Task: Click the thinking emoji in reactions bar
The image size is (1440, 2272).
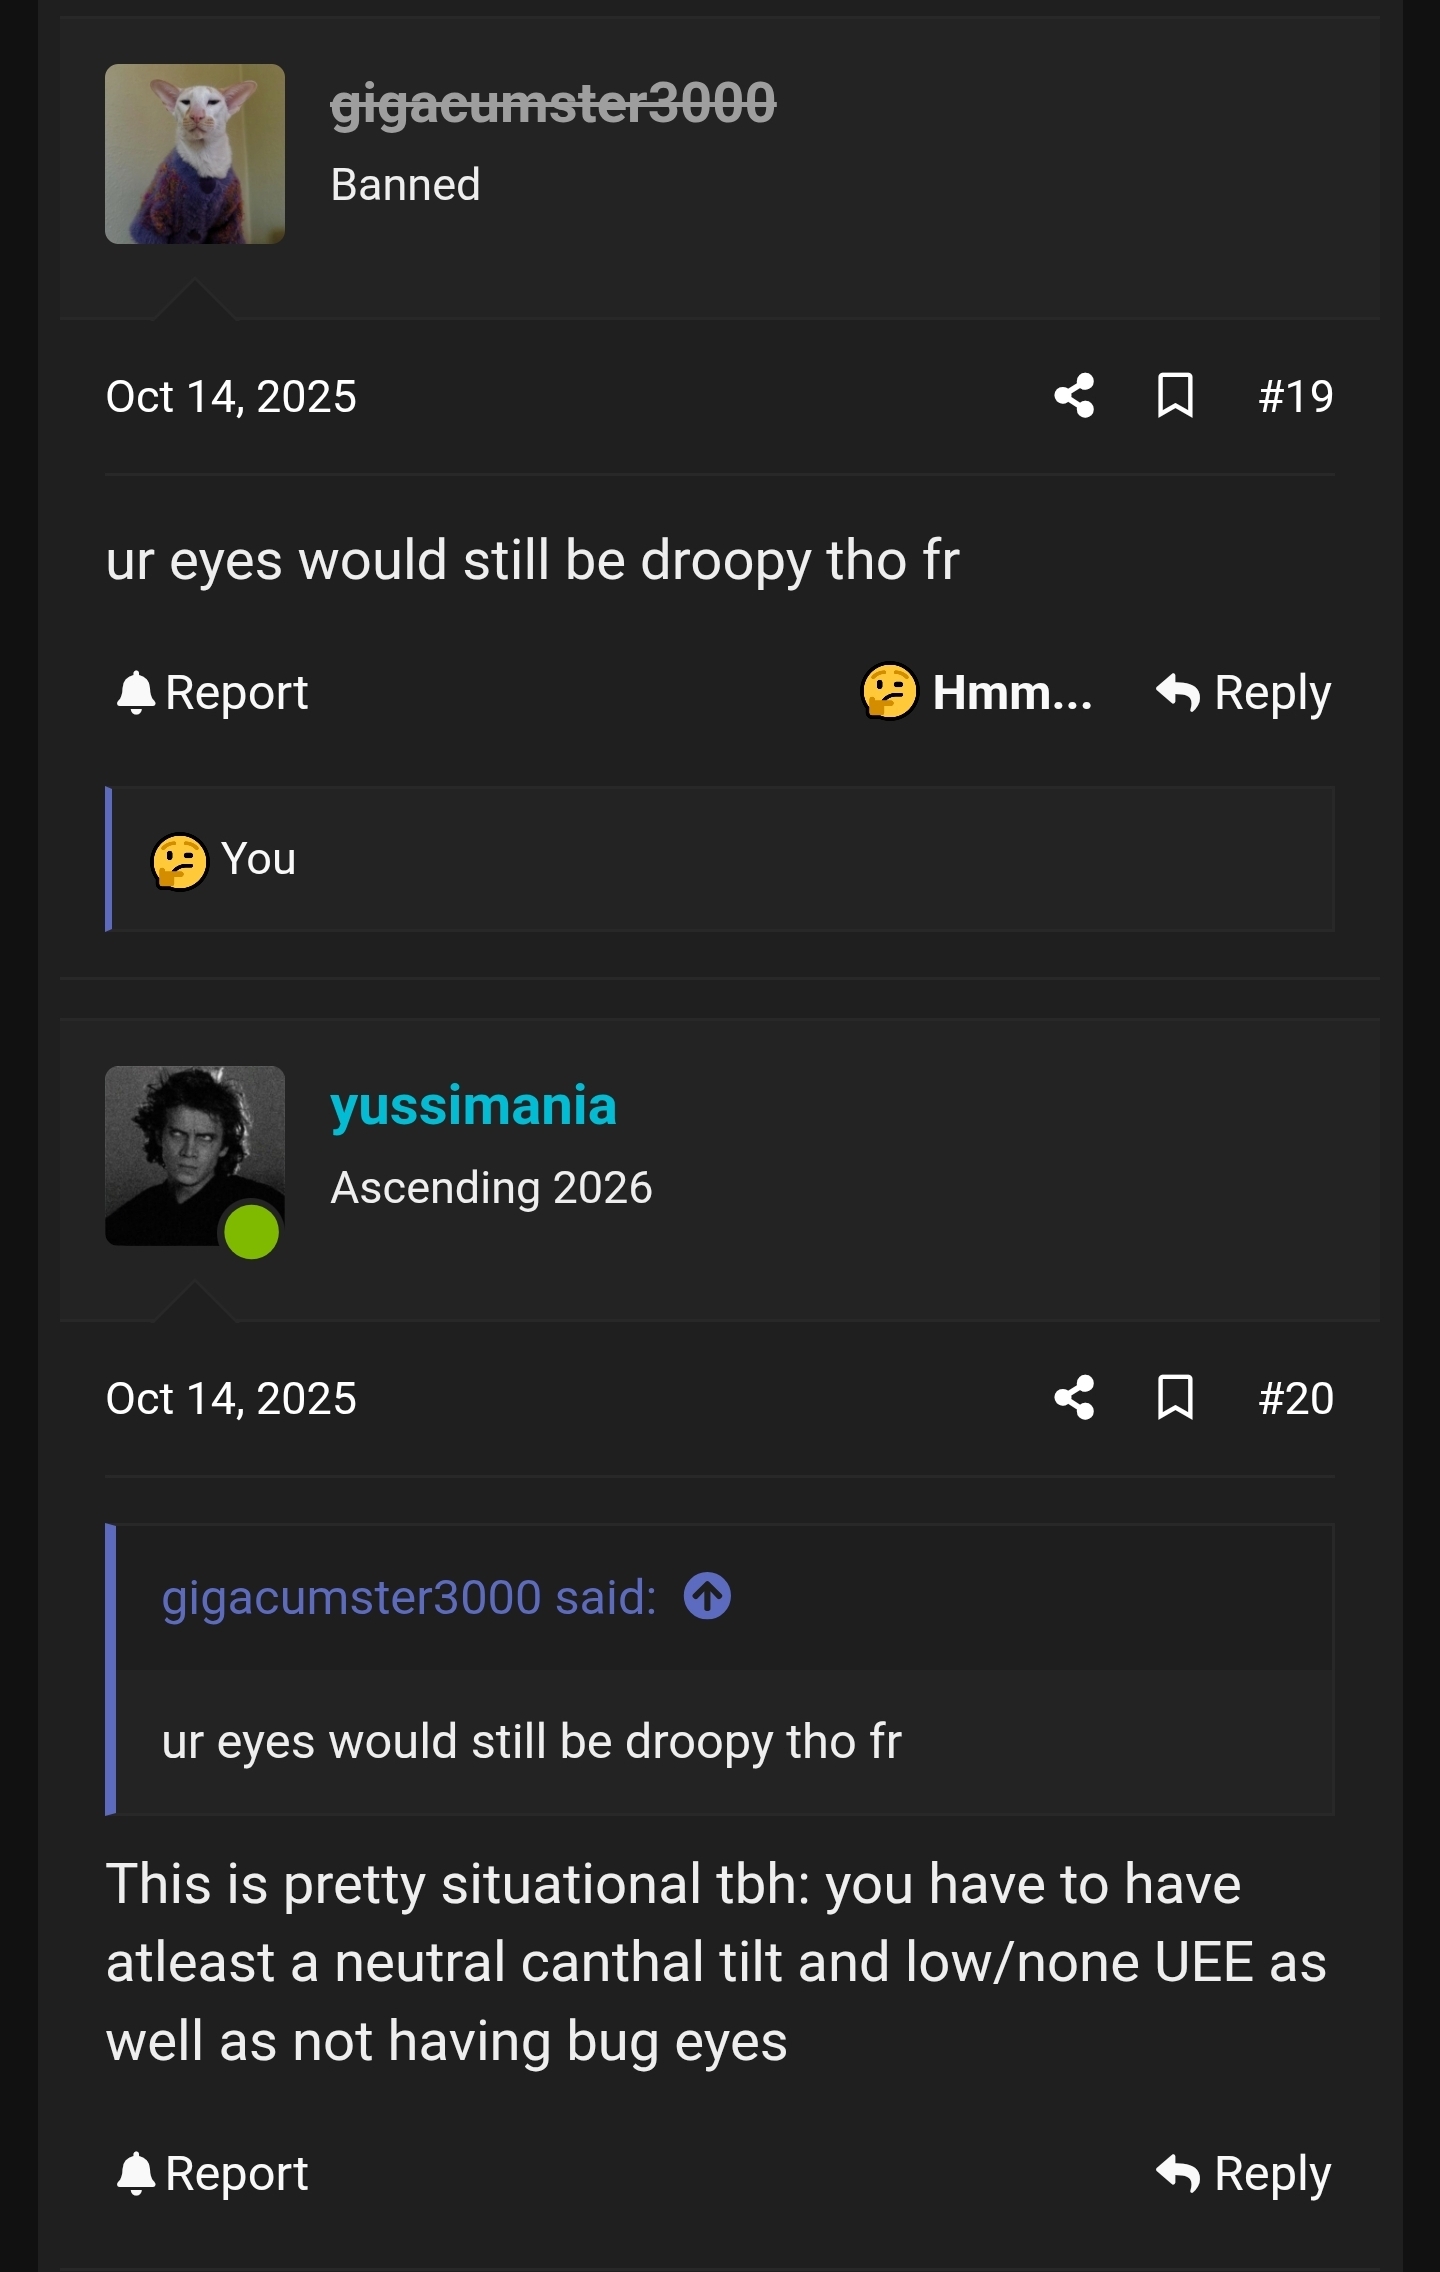Action: 180,861
